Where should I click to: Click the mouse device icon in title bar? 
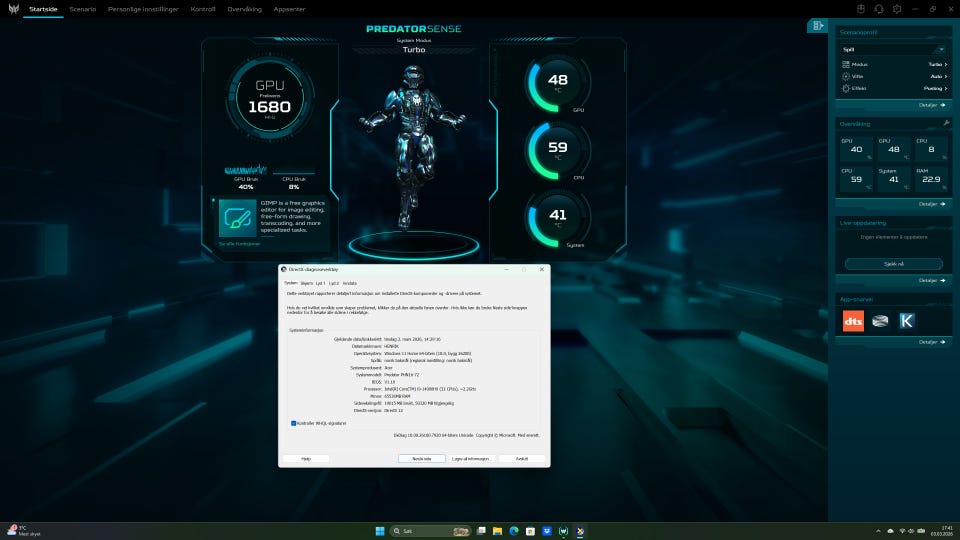point(861,9)
